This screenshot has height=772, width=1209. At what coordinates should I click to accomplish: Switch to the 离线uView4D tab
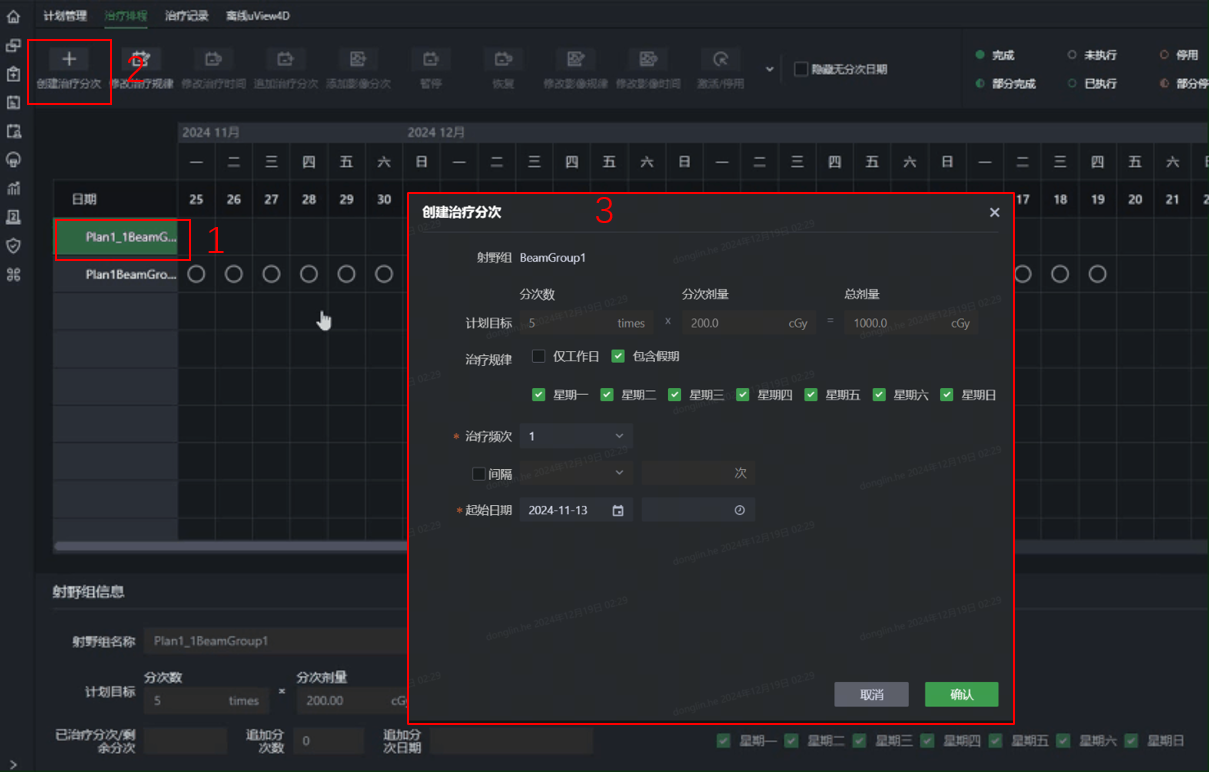(x=258, y=16)
